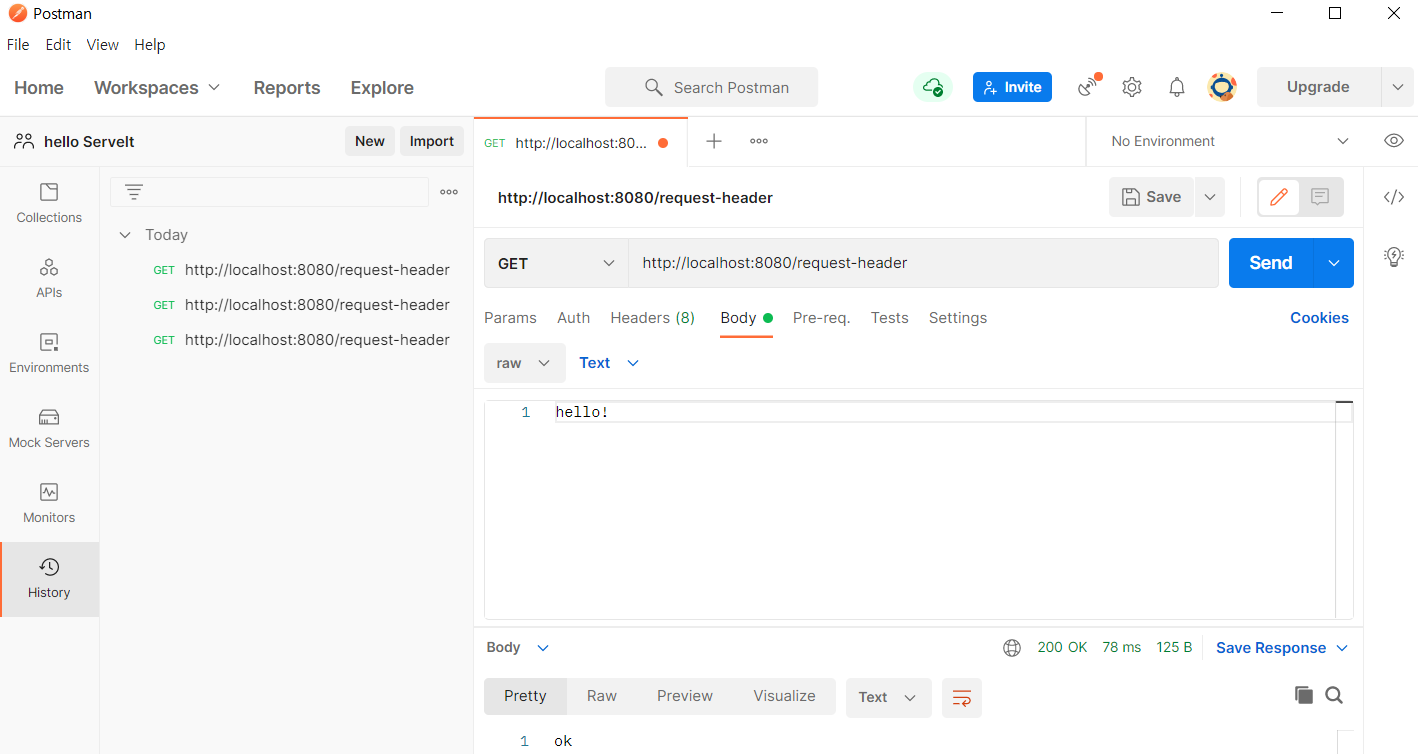
Task: Collapse the Today history group
Action: pos(125,235)
